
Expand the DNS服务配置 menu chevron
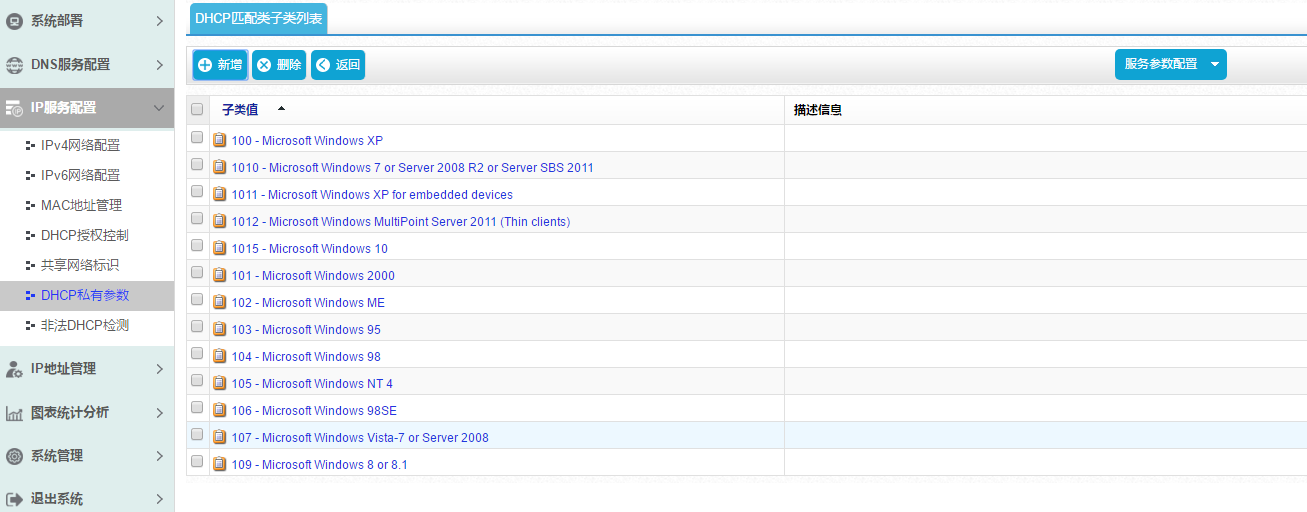[x=159, y=65]
